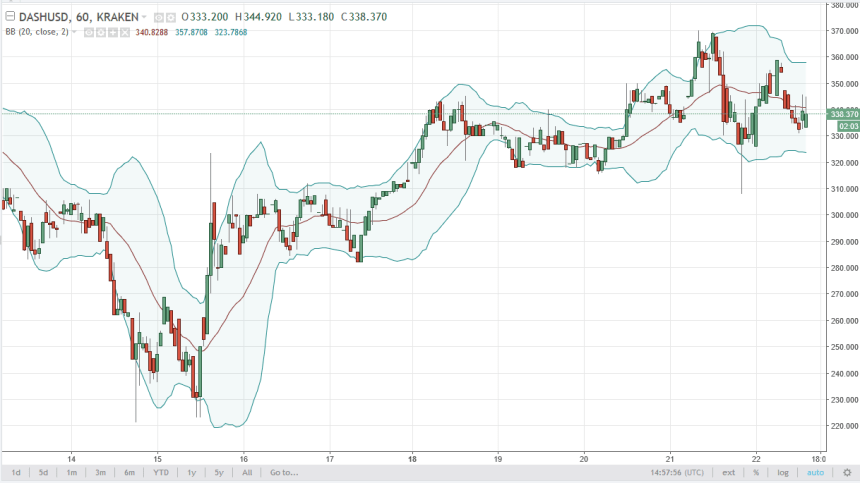
Task: Collapse the DASHUSD legend box
Action: [9, 17]
